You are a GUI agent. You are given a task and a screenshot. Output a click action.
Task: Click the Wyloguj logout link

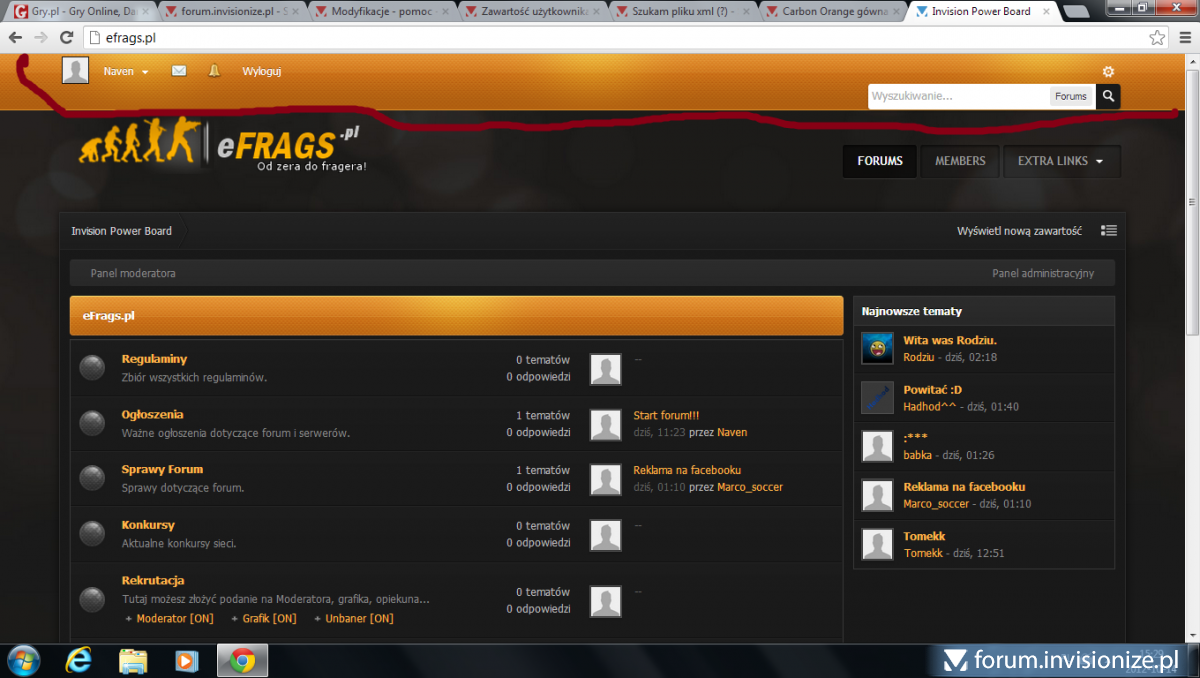tap(262, 71)
